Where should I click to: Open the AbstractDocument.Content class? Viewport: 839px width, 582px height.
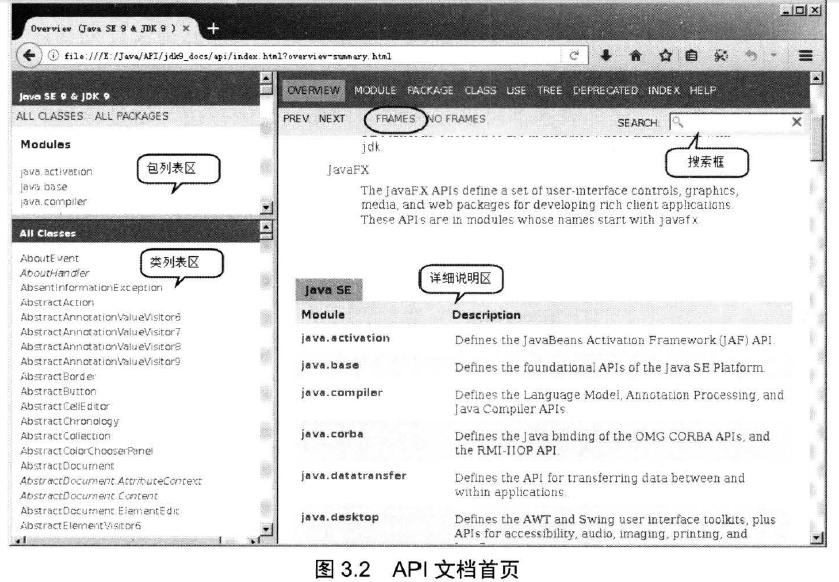89,496
